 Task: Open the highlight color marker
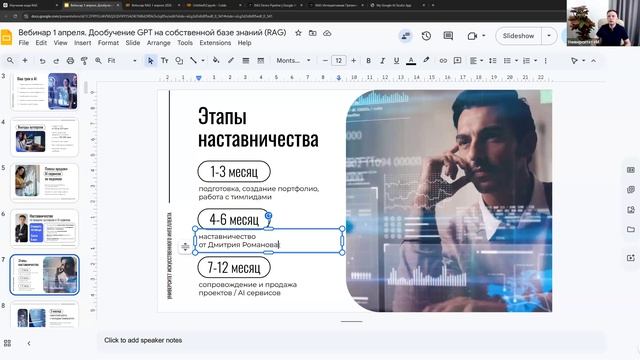point(426,60)
